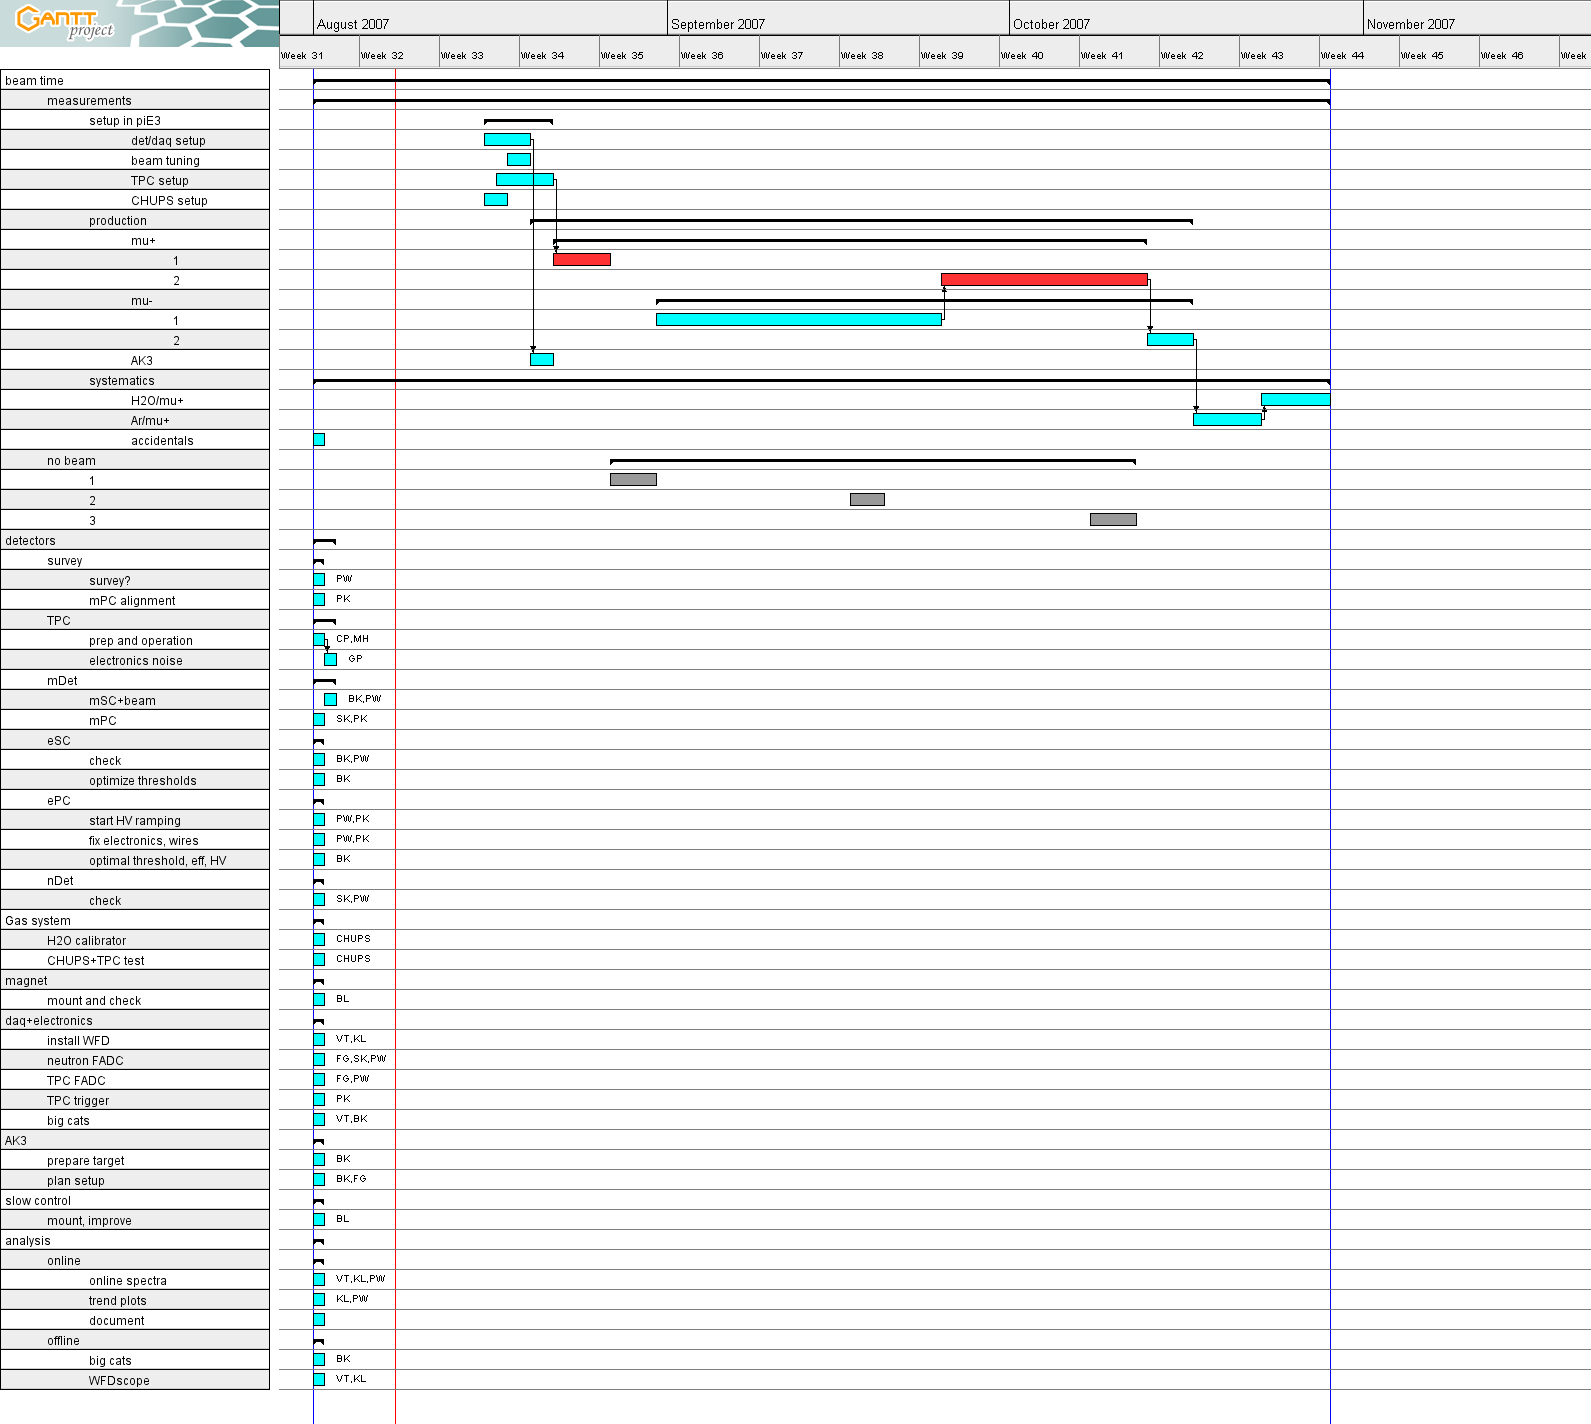Select the "systematics" group row
The height and width of the screenshot is (1424, 1591).
pos(121,381)
